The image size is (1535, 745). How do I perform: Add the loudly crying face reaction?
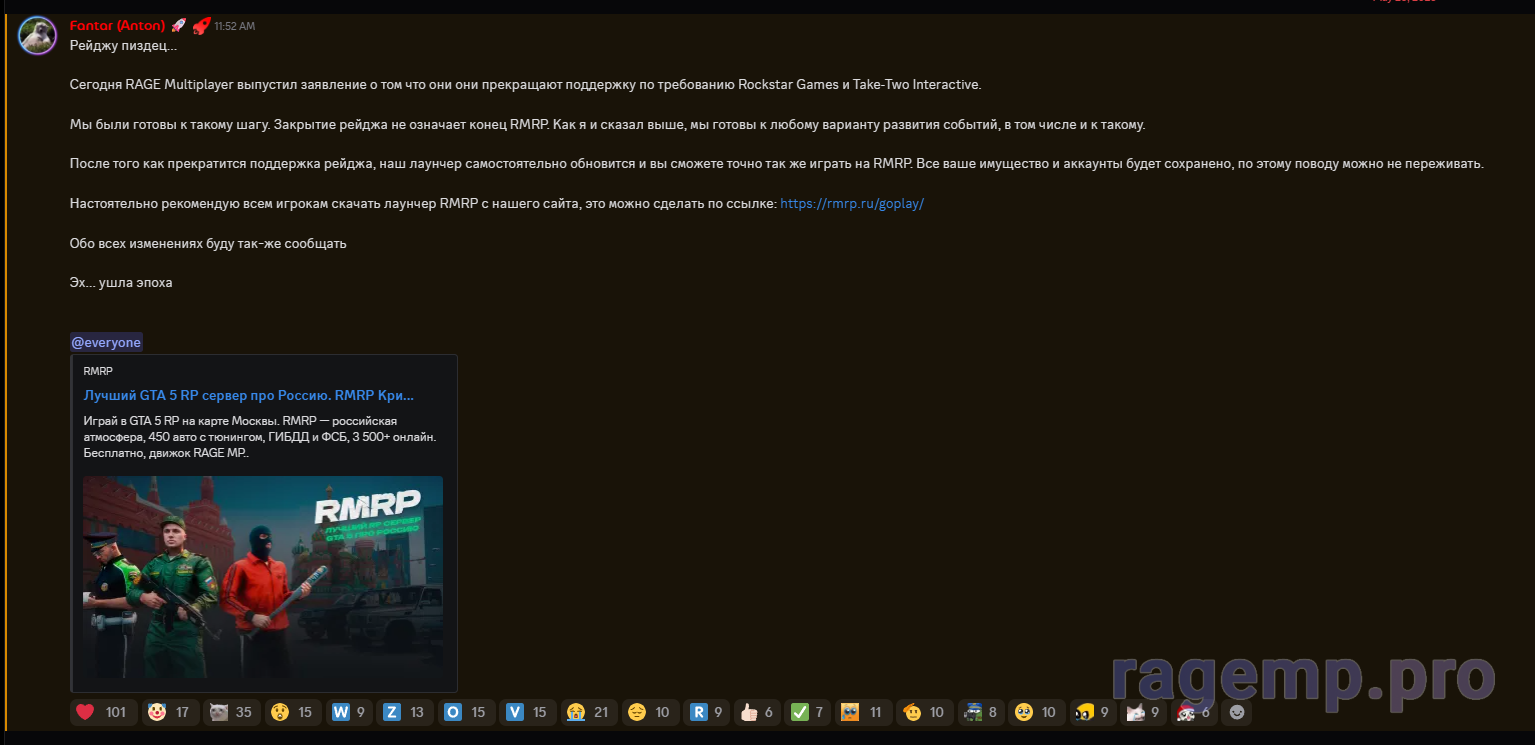(x=588, y=712)
